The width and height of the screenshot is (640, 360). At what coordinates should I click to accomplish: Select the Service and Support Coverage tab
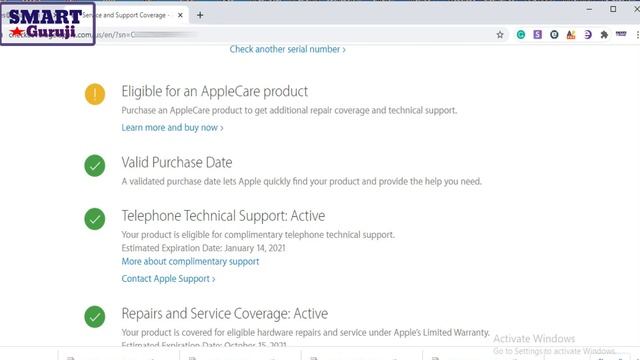click(x=131, y=15)
